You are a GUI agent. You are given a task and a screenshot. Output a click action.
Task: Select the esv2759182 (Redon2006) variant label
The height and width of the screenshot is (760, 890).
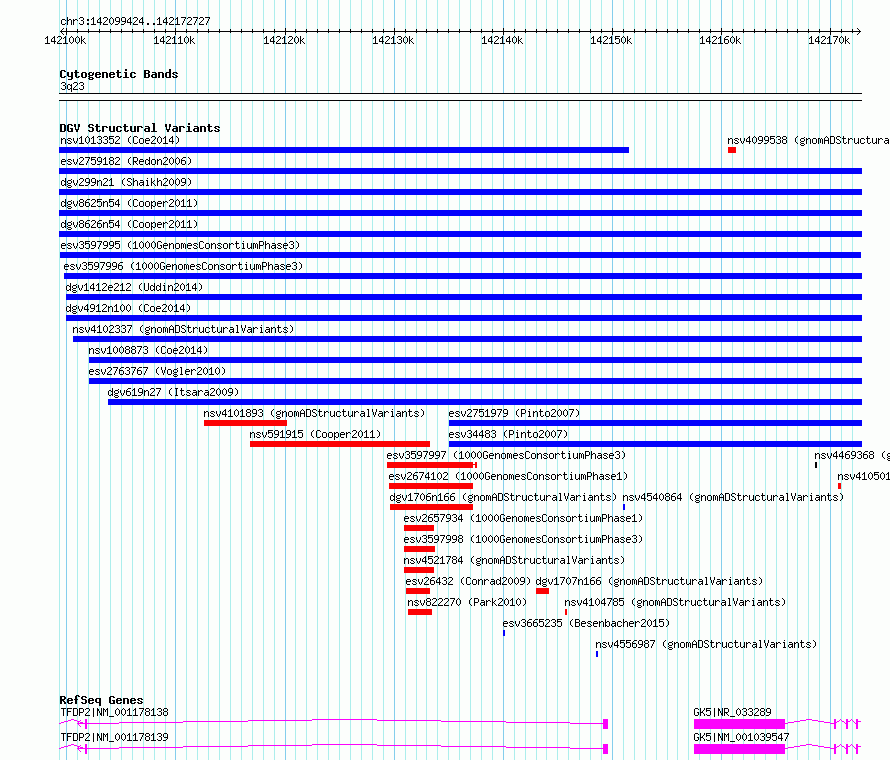coord(126,161)
